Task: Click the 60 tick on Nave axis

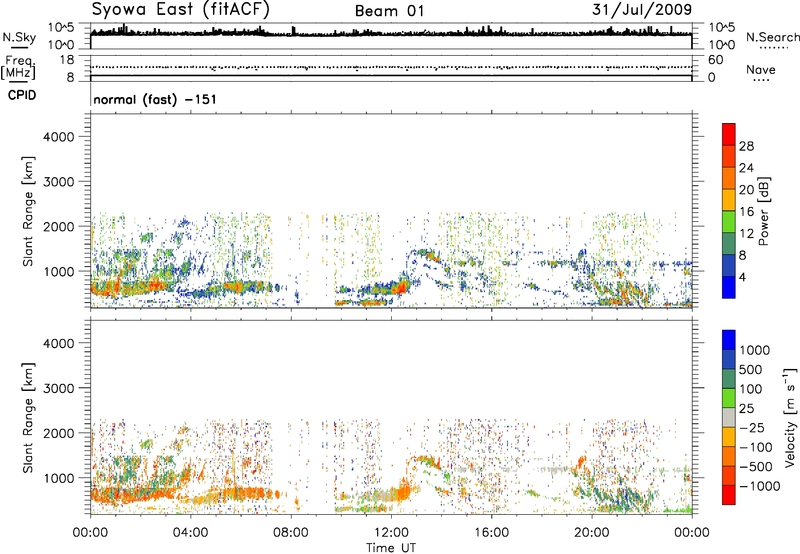Action: click(715, 60)
